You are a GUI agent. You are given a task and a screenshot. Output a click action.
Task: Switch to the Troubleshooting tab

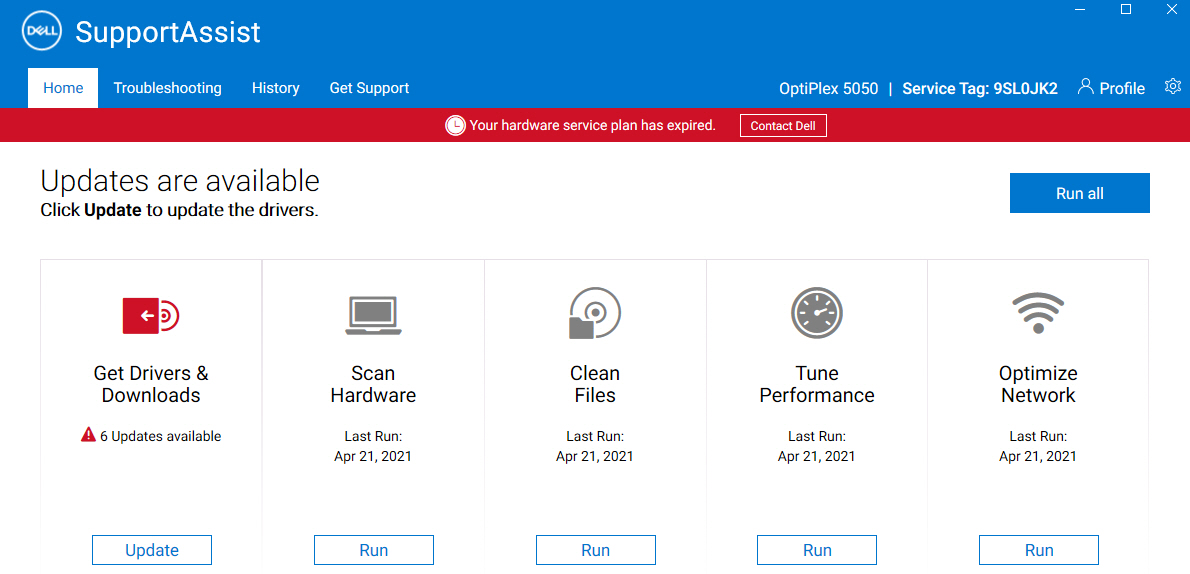(167, 88)
